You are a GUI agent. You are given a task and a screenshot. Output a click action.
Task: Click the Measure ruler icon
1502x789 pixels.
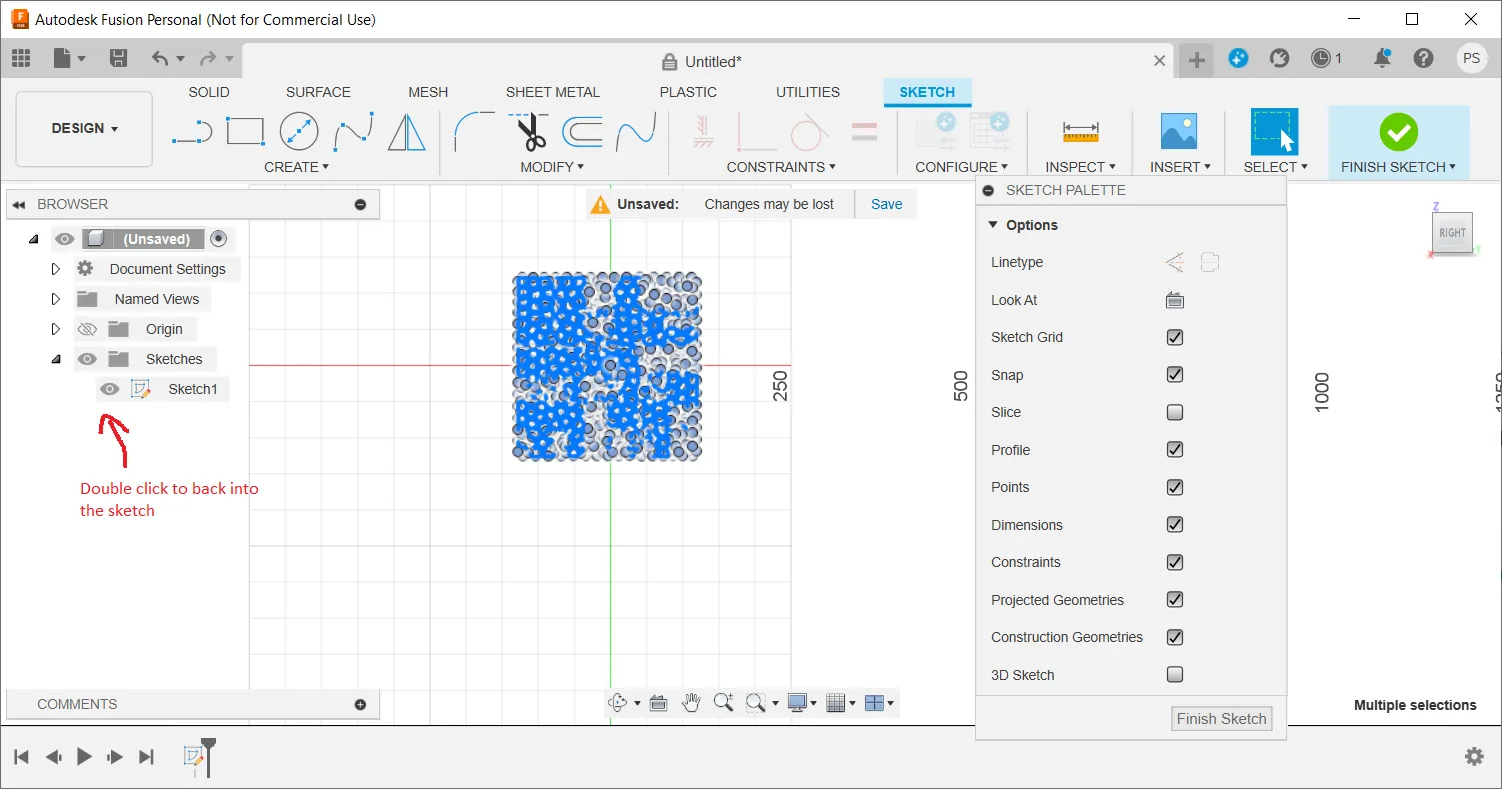point(1081,131)
